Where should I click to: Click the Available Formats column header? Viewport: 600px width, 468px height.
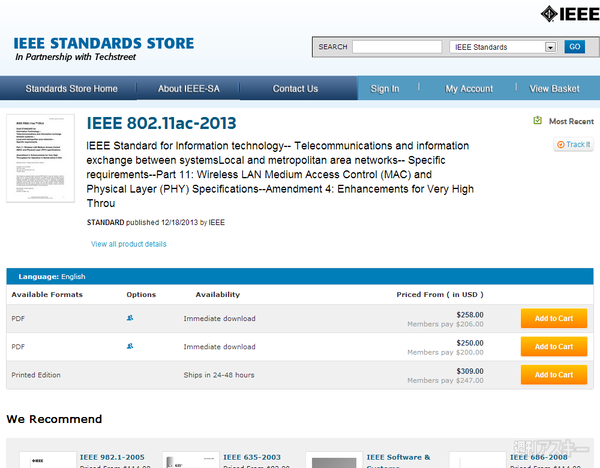coord(47,294)
